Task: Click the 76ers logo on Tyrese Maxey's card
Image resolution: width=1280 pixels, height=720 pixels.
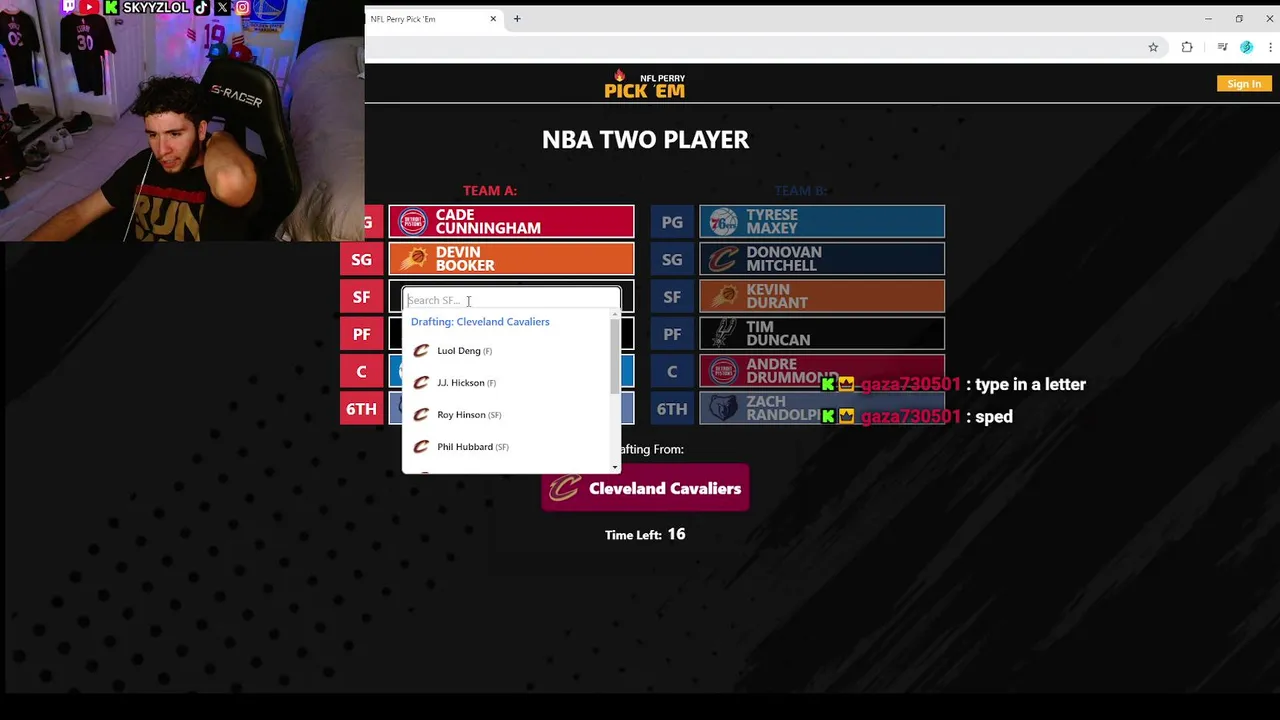Action: (x=723, y=222)
